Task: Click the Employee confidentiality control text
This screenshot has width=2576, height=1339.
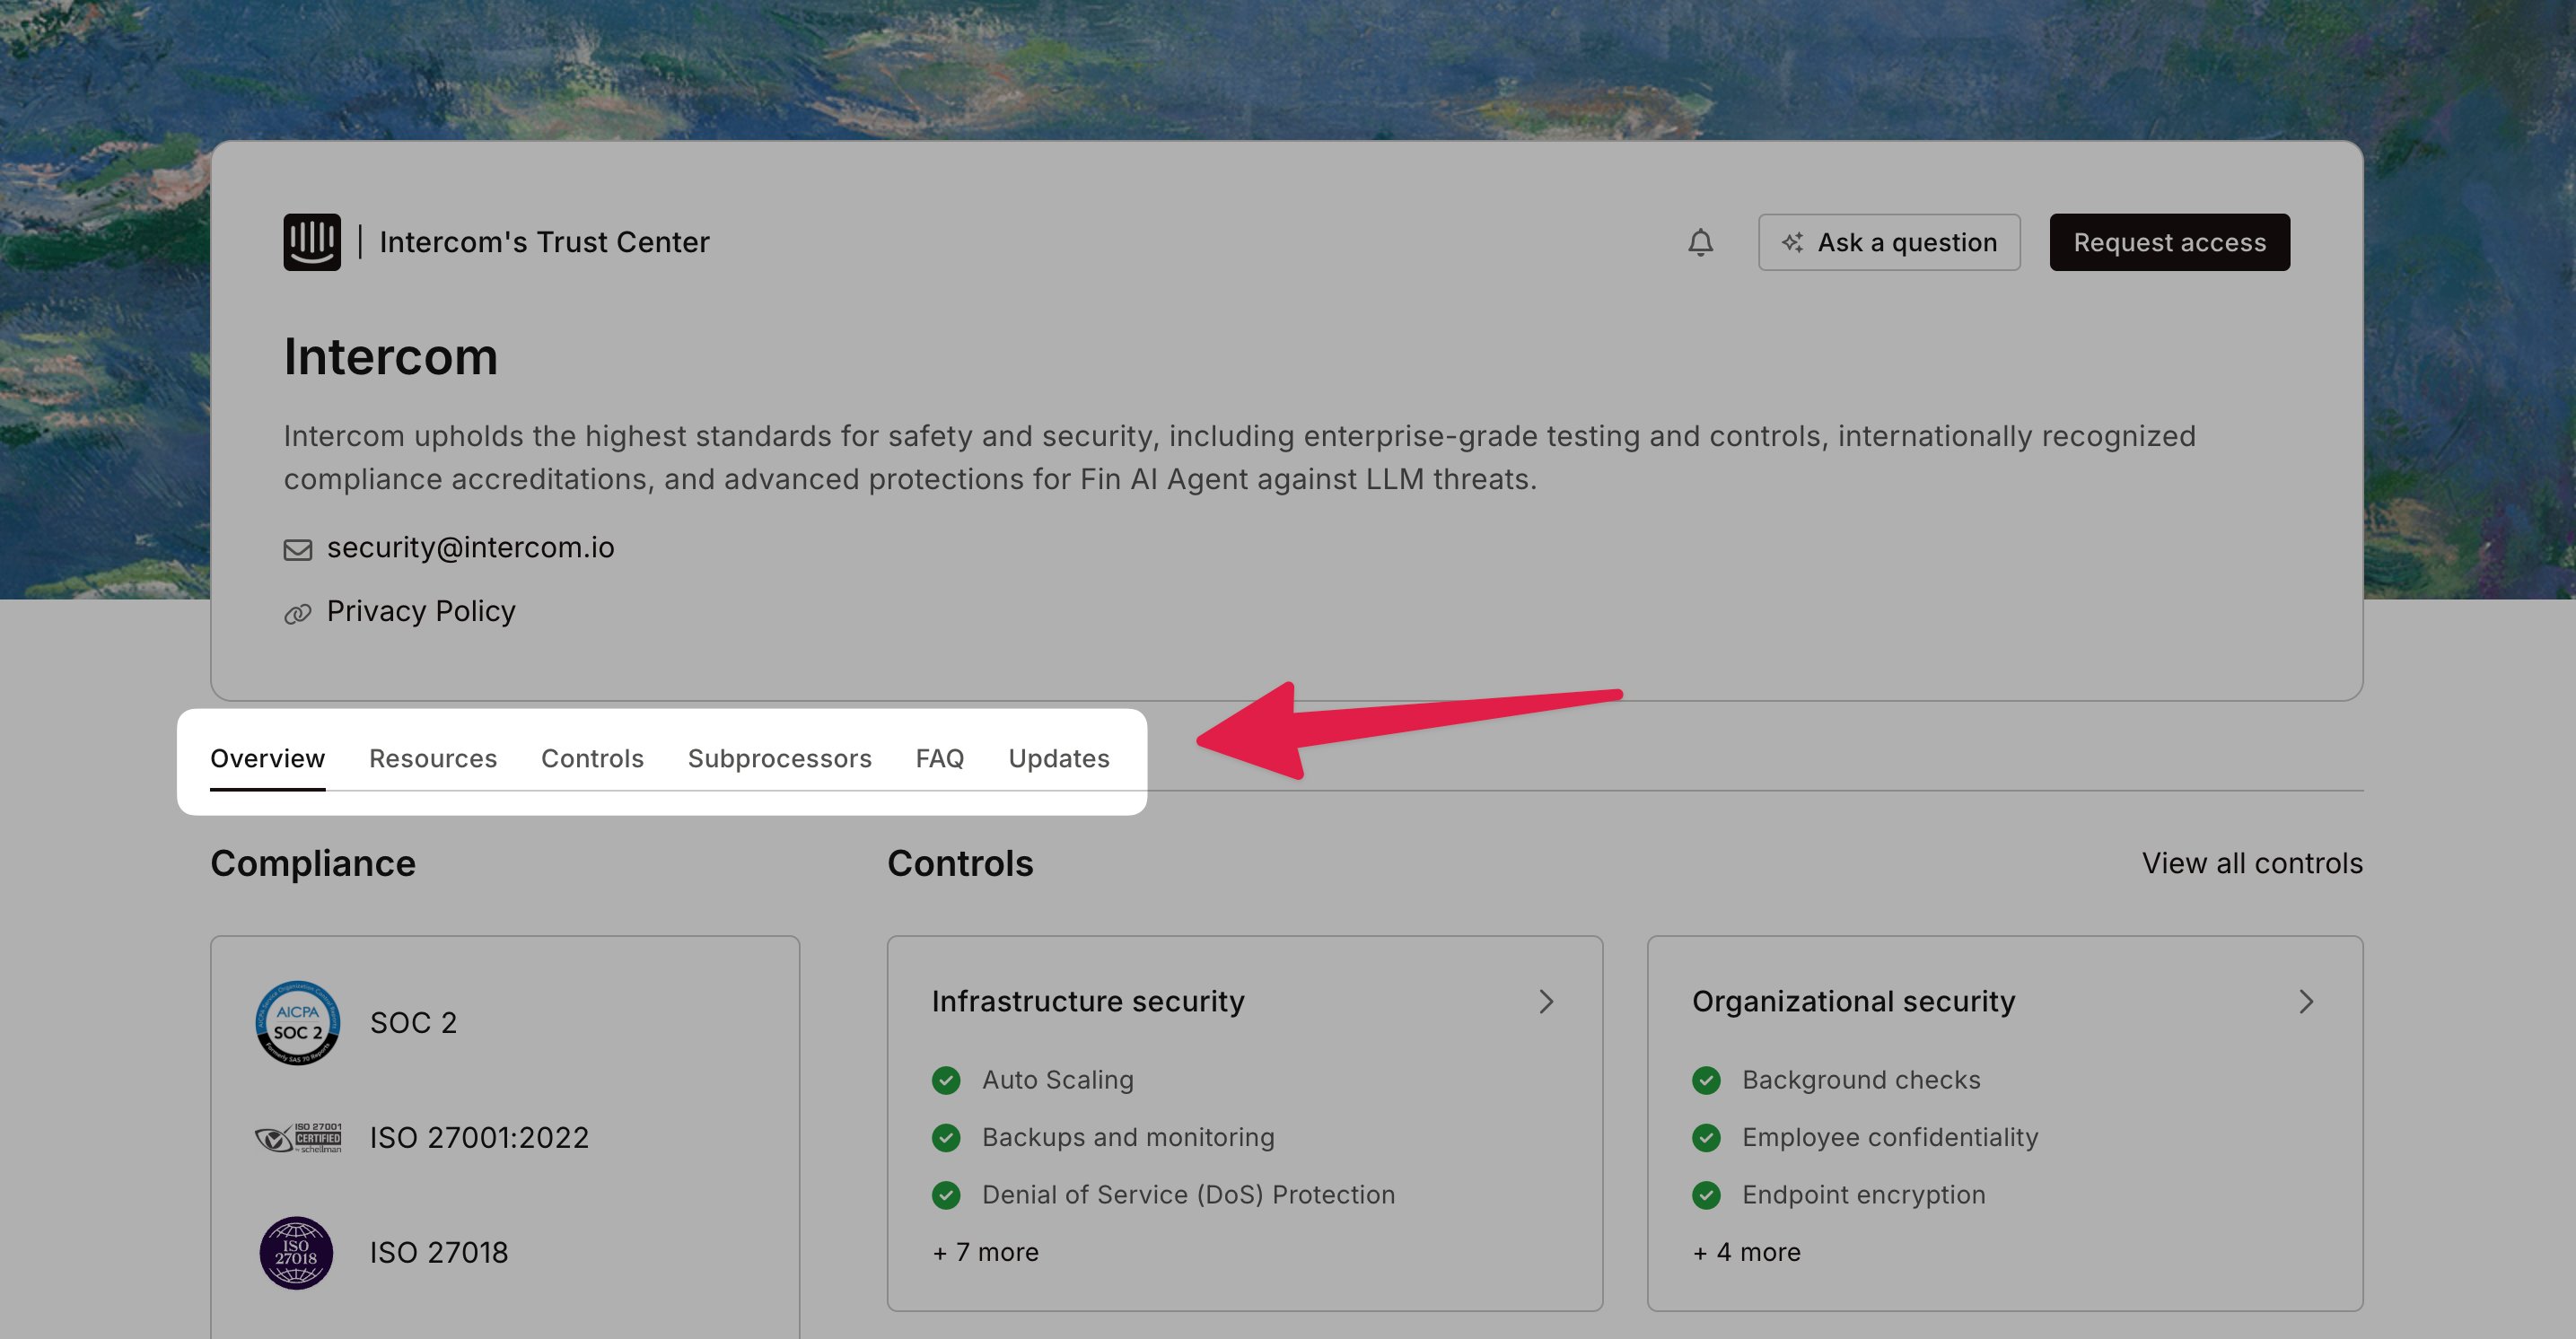Action: (x=1890, y=1137)
